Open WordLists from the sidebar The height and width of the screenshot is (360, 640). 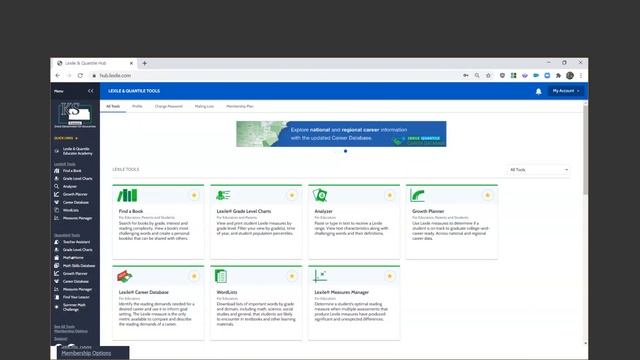[71, 210]
